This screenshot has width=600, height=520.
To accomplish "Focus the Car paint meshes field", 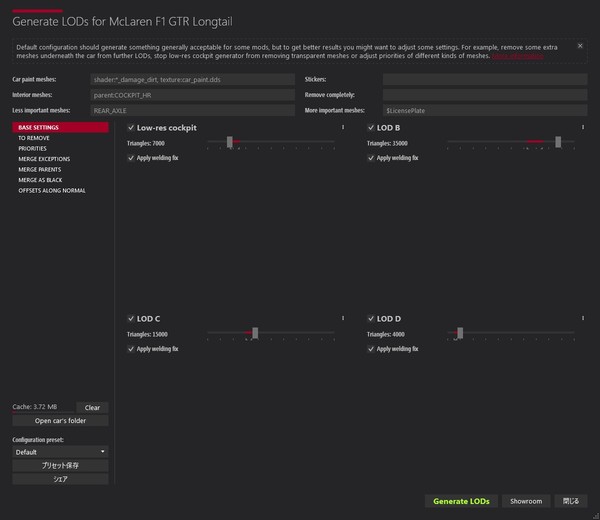I will click(x=193, y=80).
